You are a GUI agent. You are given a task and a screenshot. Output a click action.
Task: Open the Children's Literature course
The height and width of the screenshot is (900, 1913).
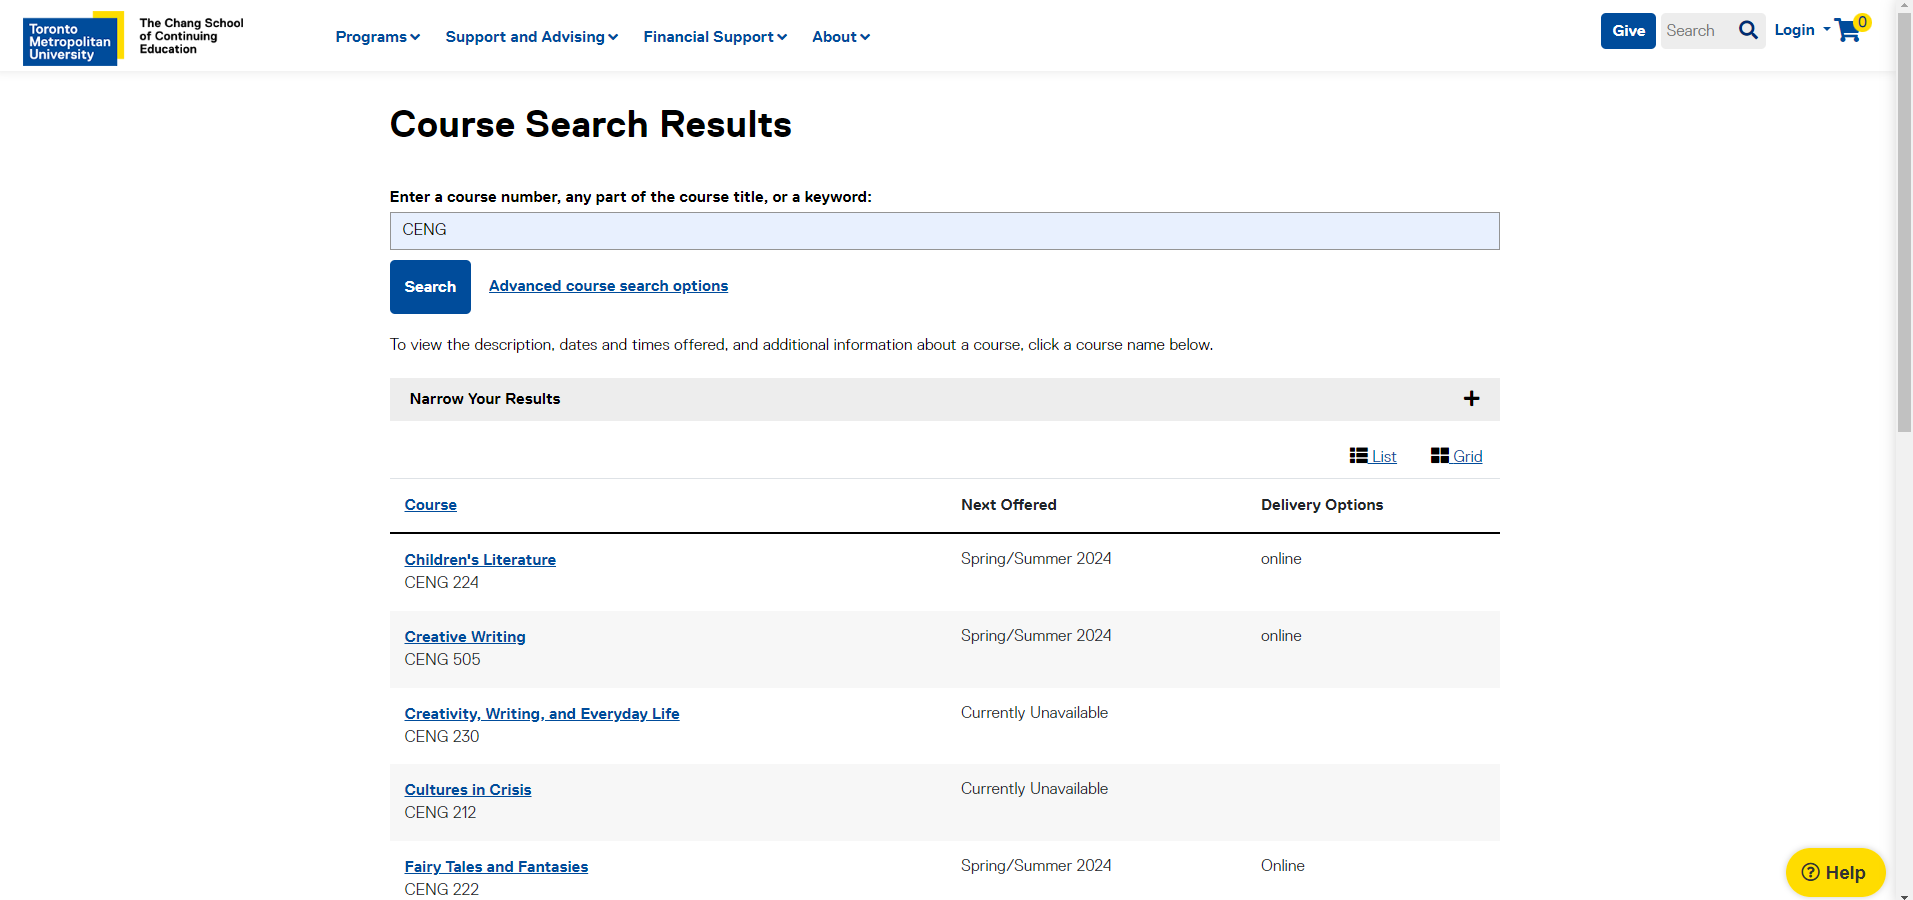point(480,560)
